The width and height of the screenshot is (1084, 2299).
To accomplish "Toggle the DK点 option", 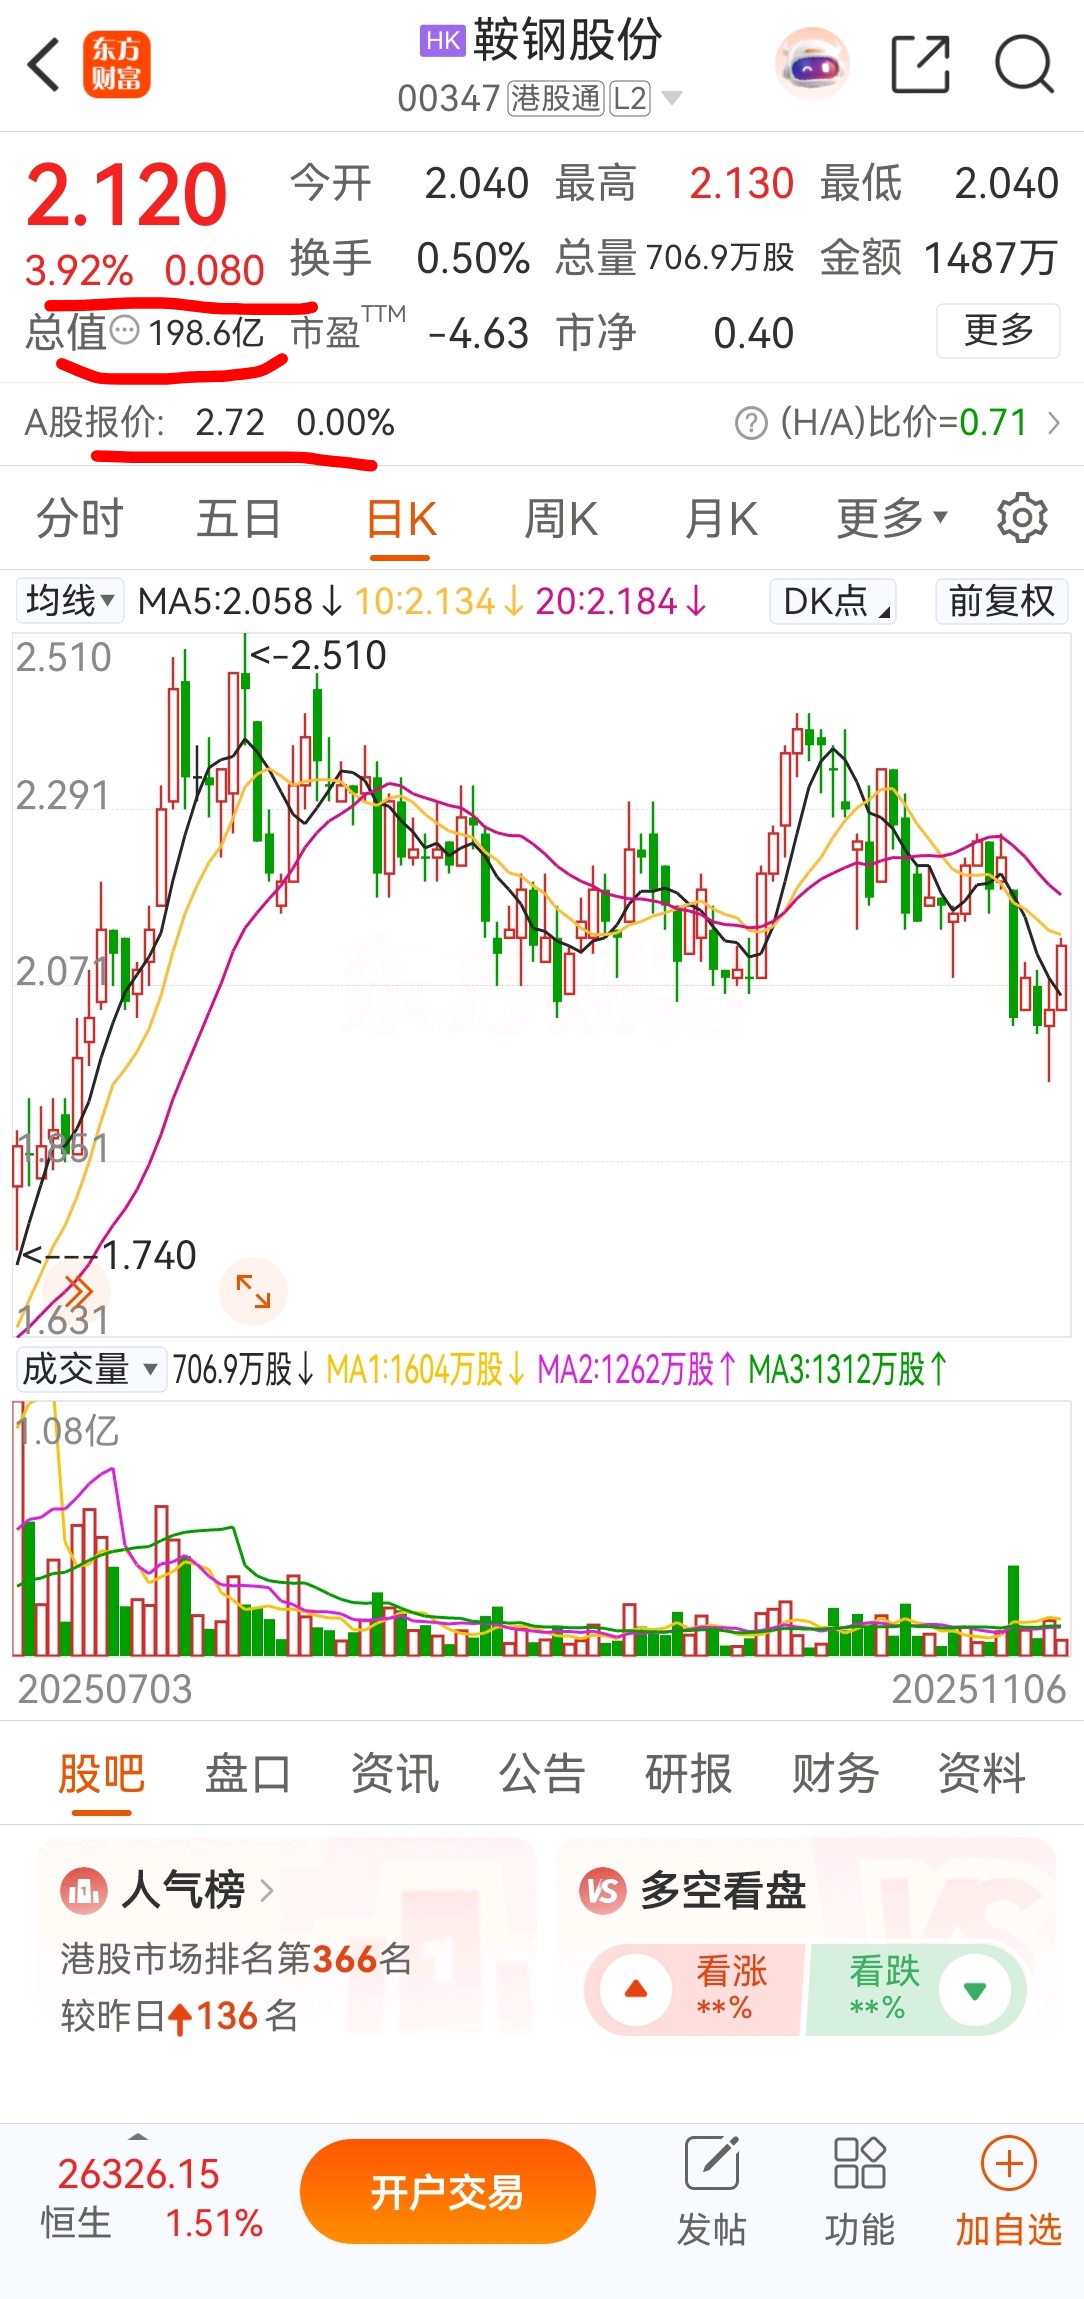I will coord(833,601).
